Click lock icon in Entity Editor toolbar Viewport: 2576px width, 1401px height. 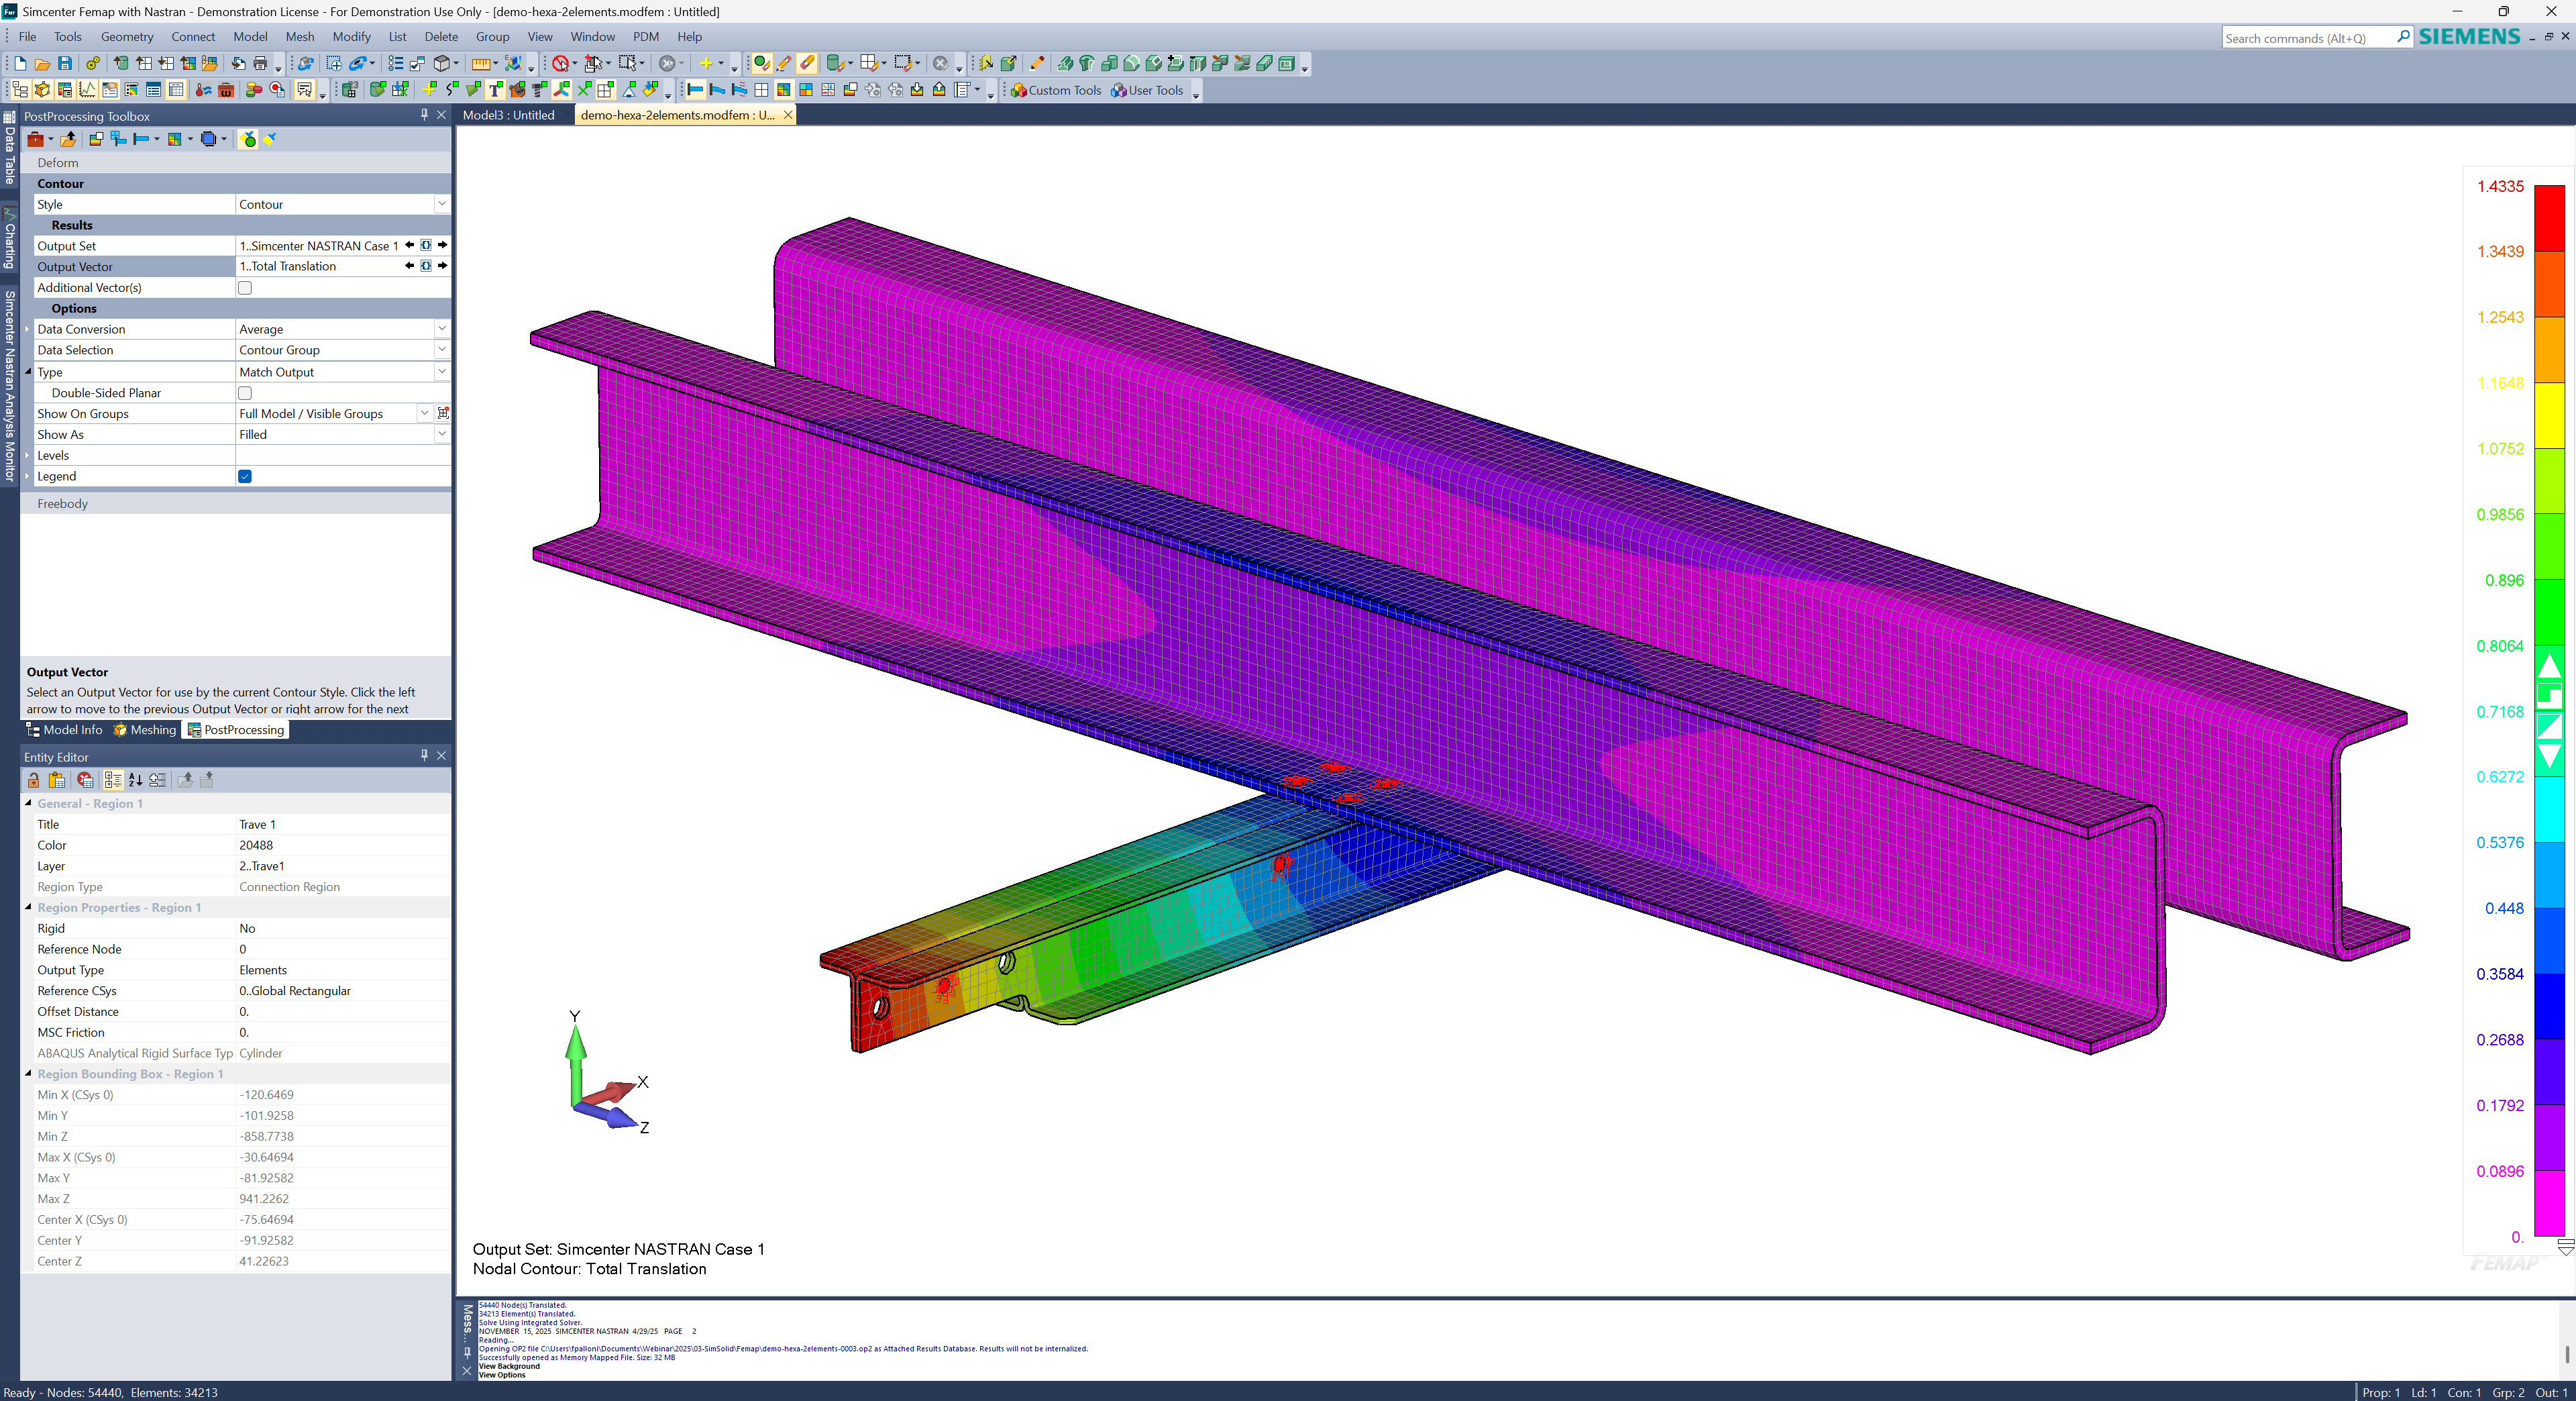pos(34,780)
